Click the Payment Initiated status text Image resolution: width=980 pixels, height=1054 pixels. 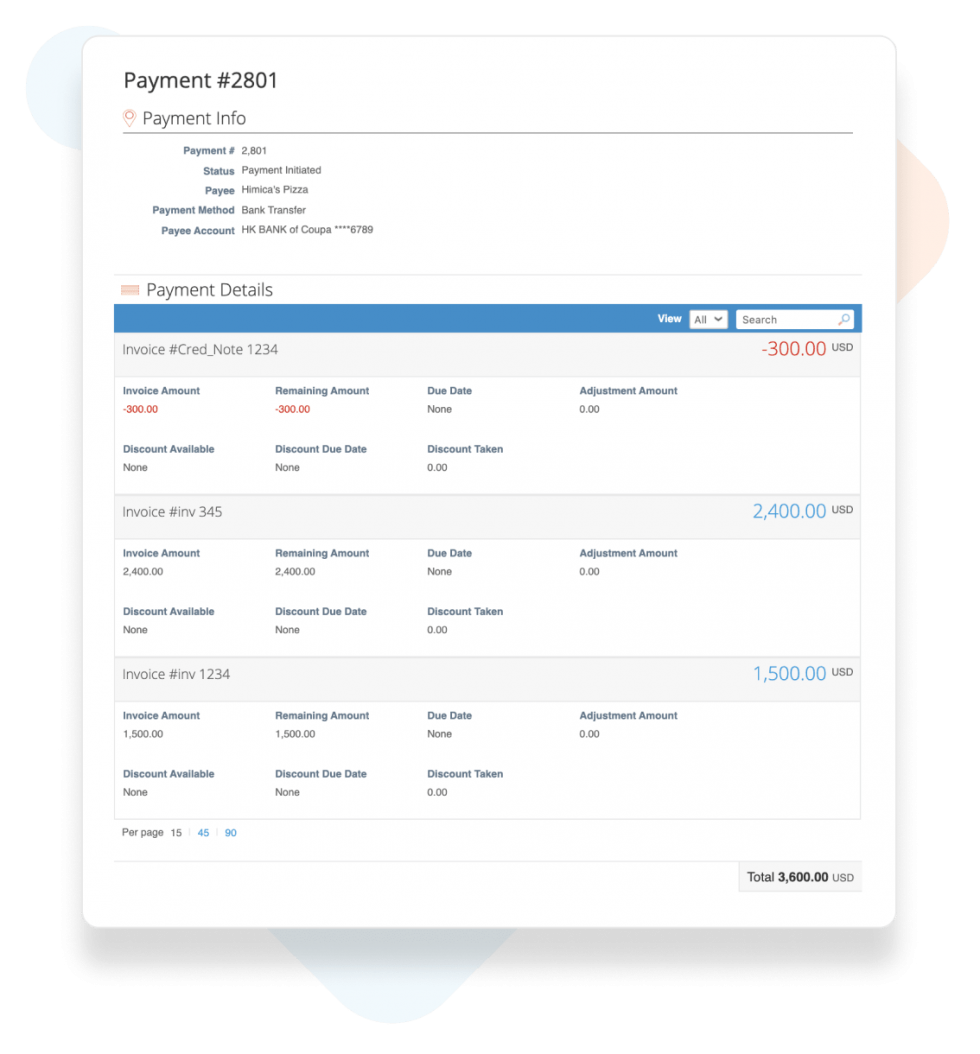click(x=283, y=170)
